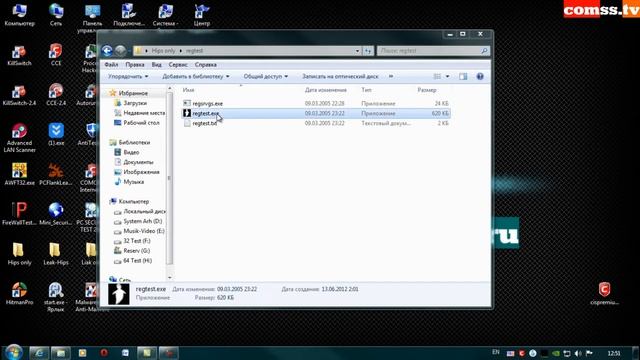Select Библиотеки in the navigation pane
The height and width of the screenshot is (360, 640).
[x=134, y=142]
